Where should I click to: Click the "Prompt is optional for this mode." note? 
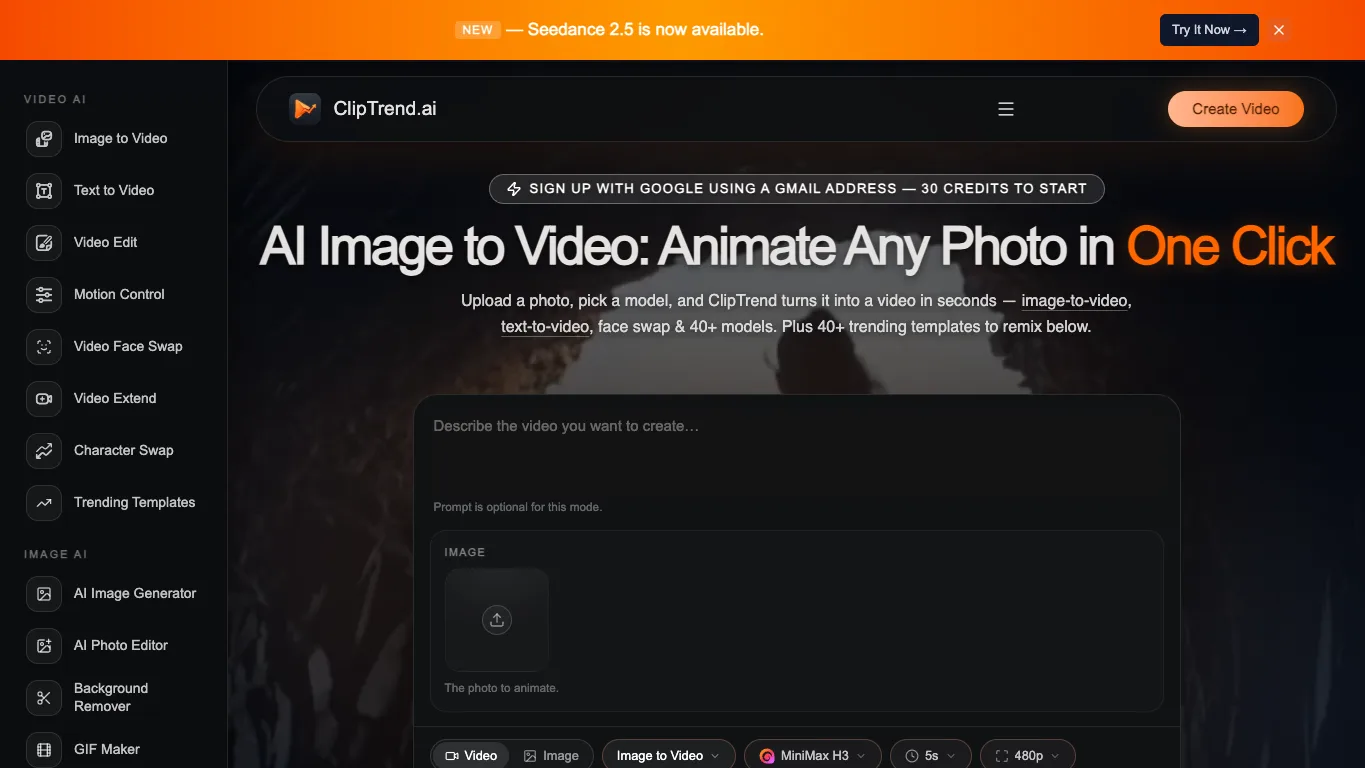(518, 507)
